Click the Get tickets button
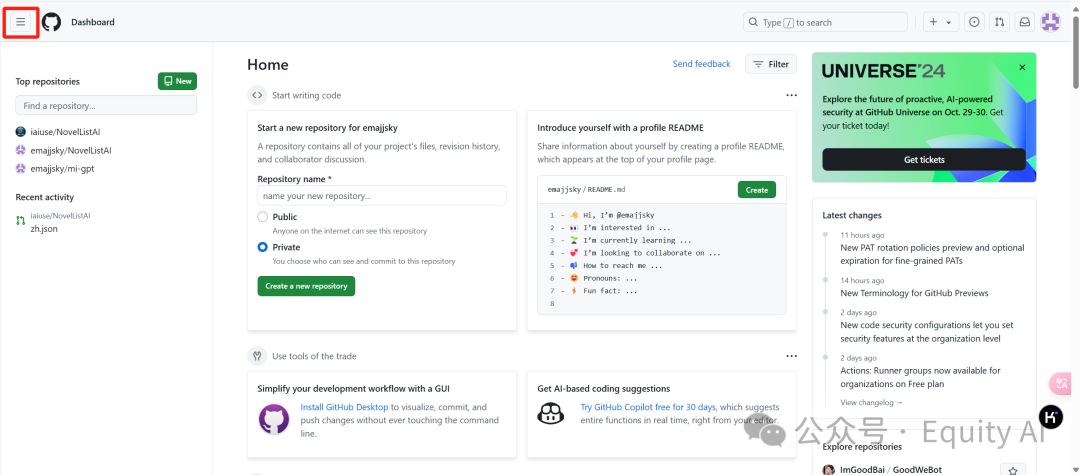1080x475 pixels. tap(924, 160)
